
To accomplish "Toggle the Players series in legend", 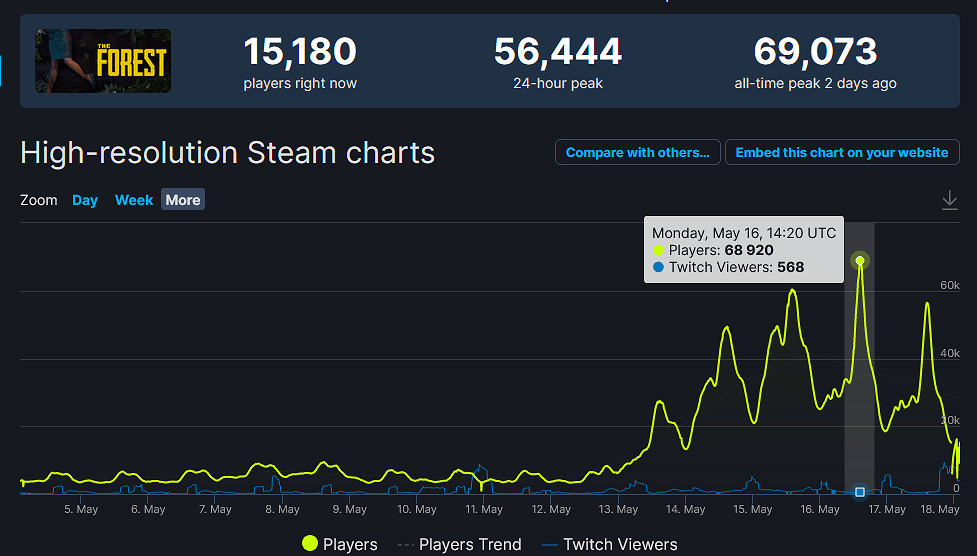I will click(x=339, y=544).
